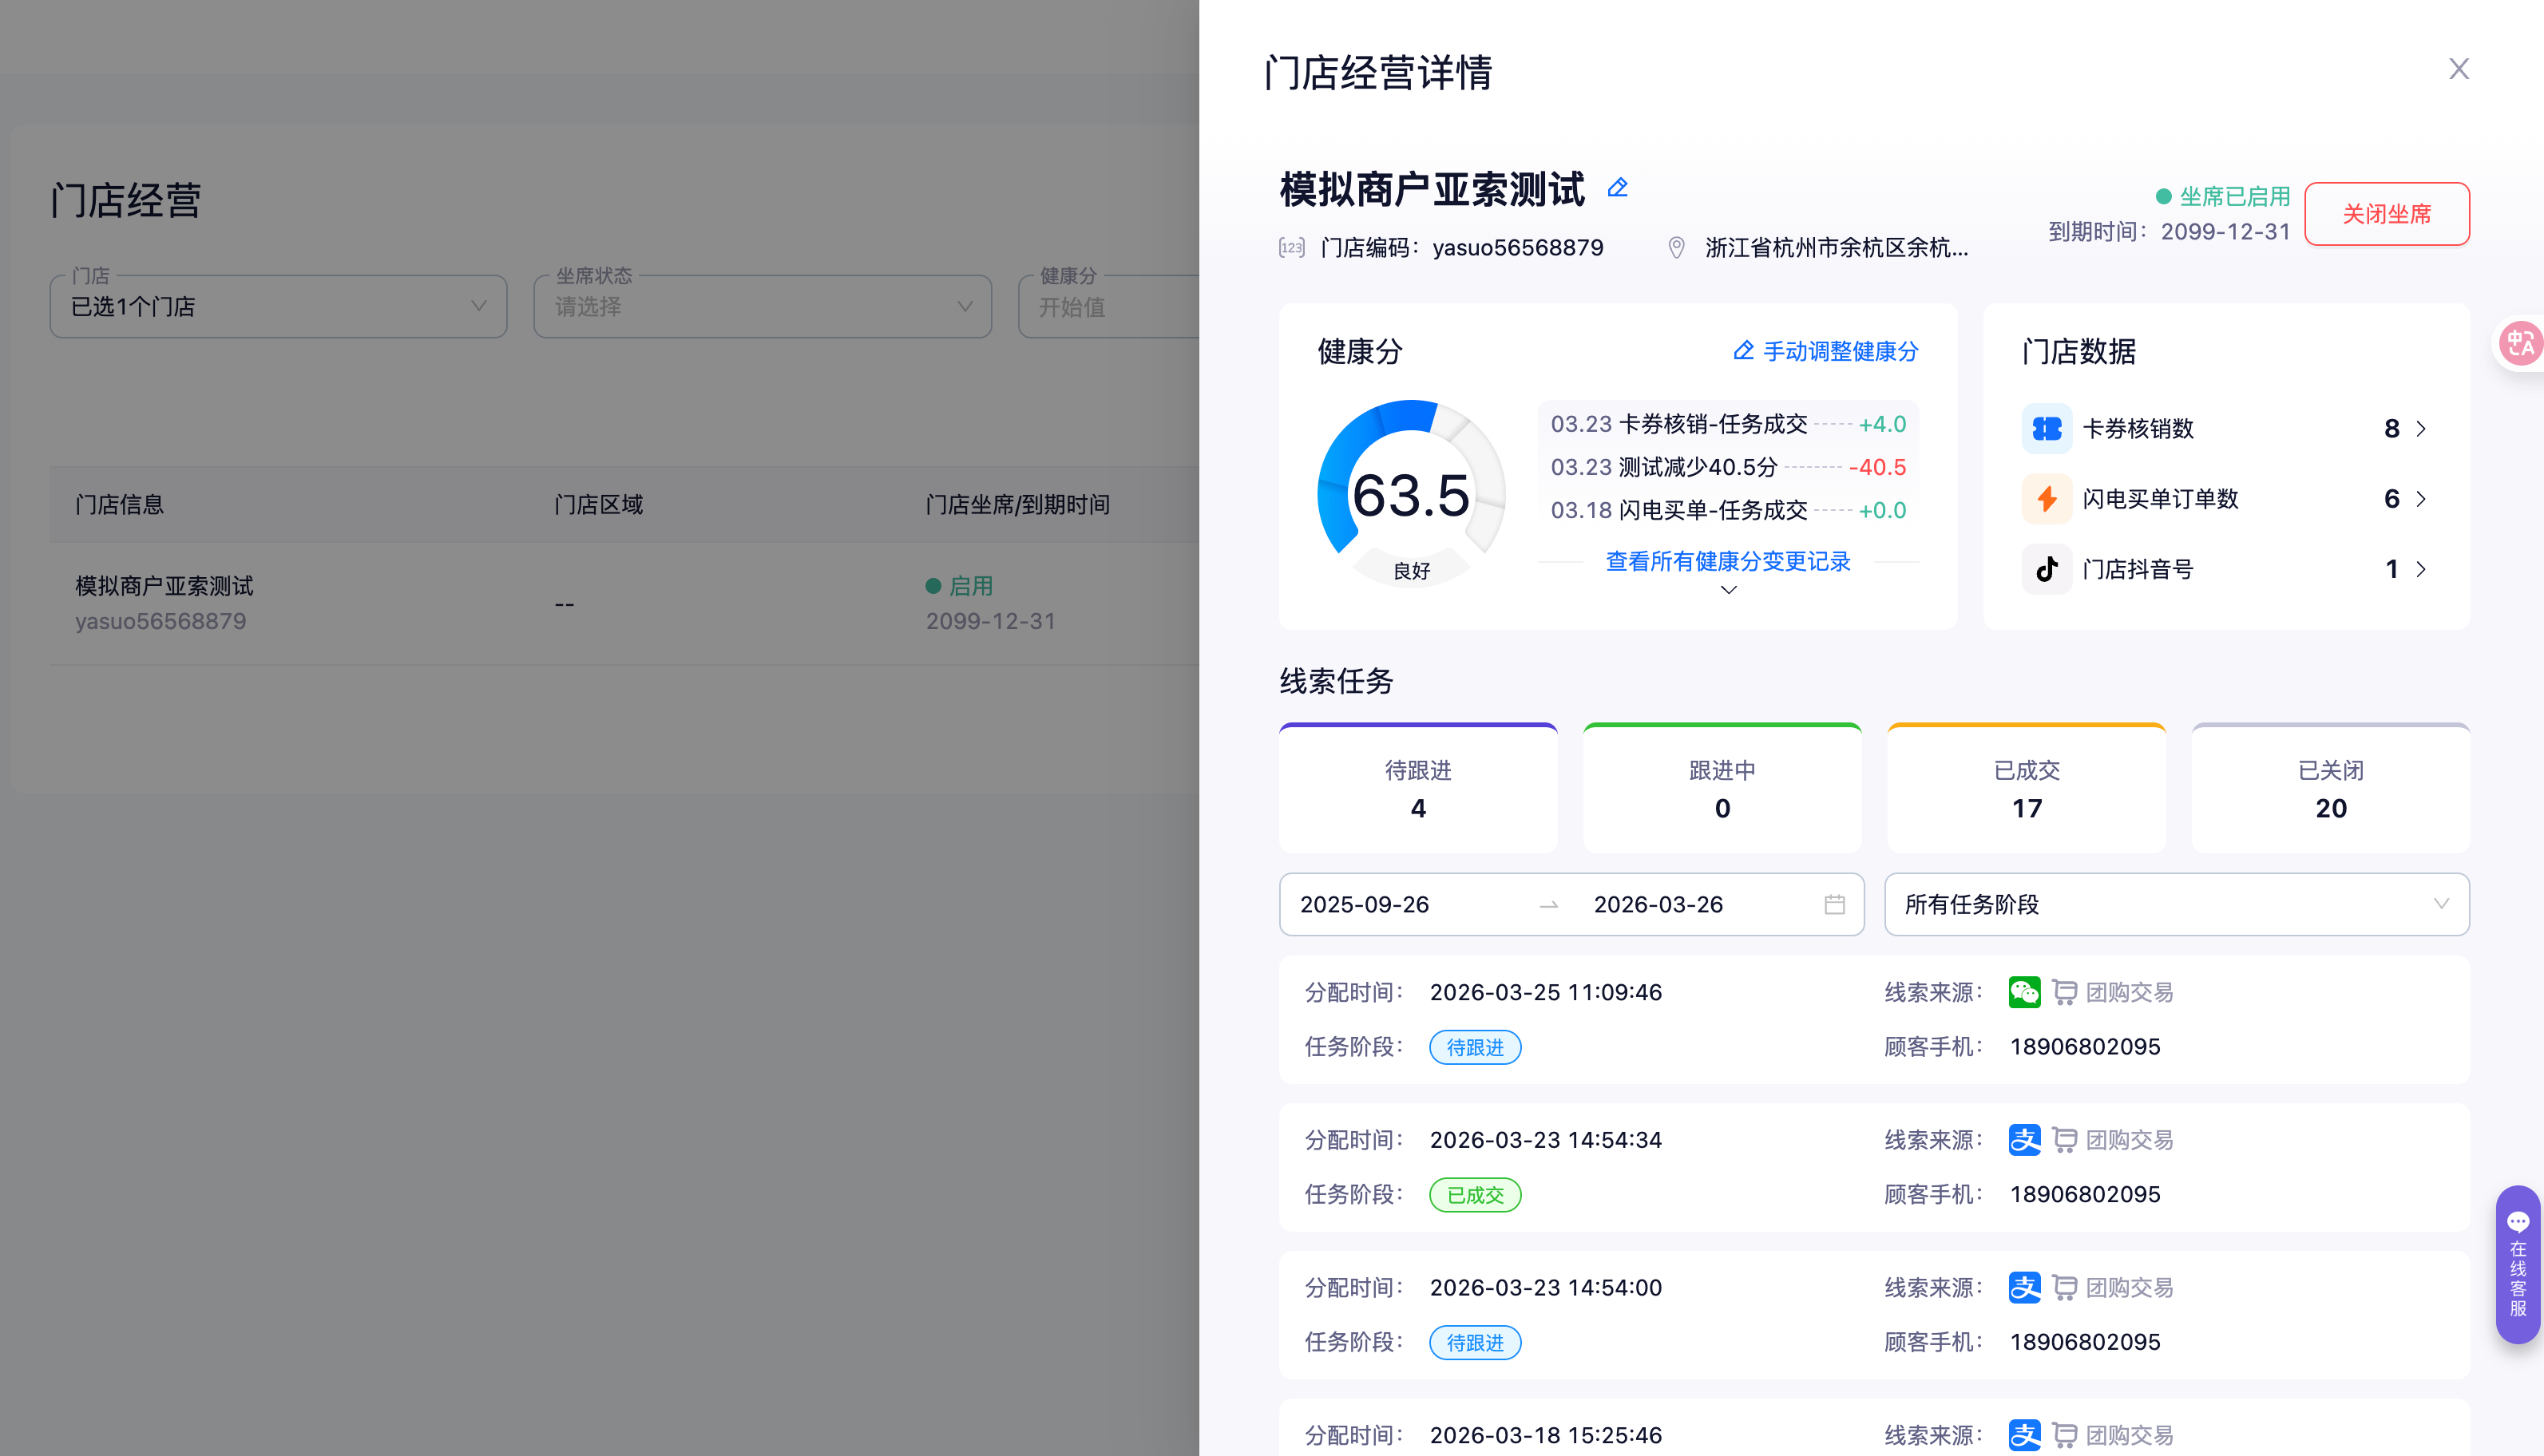The height and width of the screenshot is (1456, 2544).
Task: Select the 待跟进 task tab
Action: pos(1418,789)
